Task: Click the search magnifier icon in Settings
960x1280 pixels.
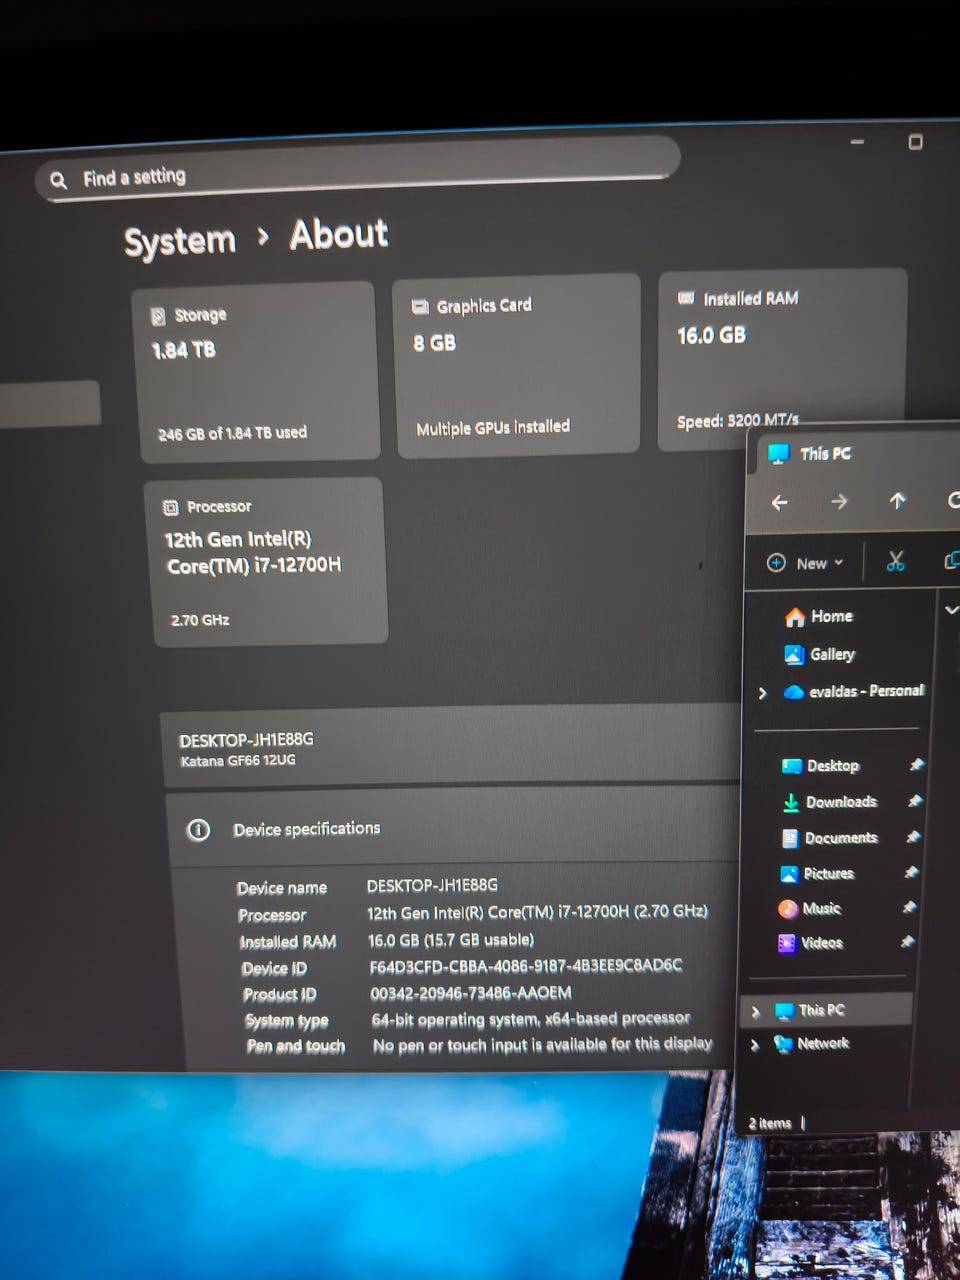Action: point(59,180)
